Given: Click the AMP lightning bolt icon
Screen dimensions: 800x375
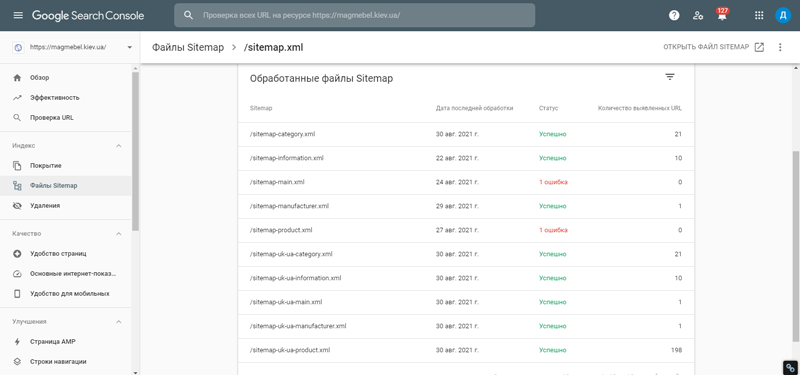Looking at the screenshot, I should pyautogui.click(x=17, y=341).
